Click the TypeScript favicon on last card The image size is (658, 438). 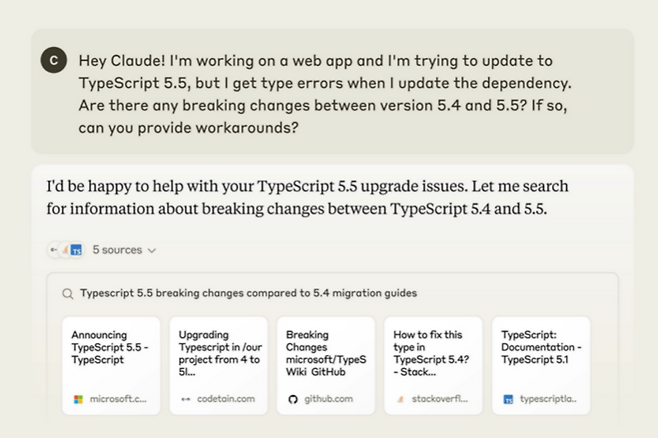[508, 398]
